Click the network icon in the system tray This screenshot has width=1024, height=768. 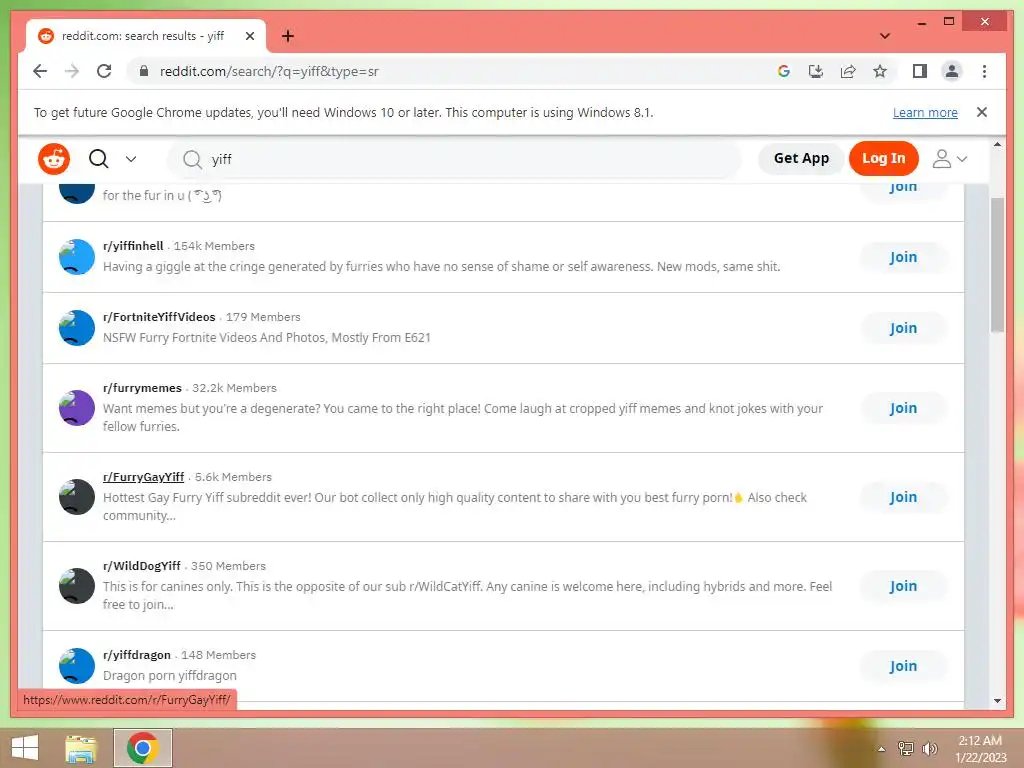906,749
